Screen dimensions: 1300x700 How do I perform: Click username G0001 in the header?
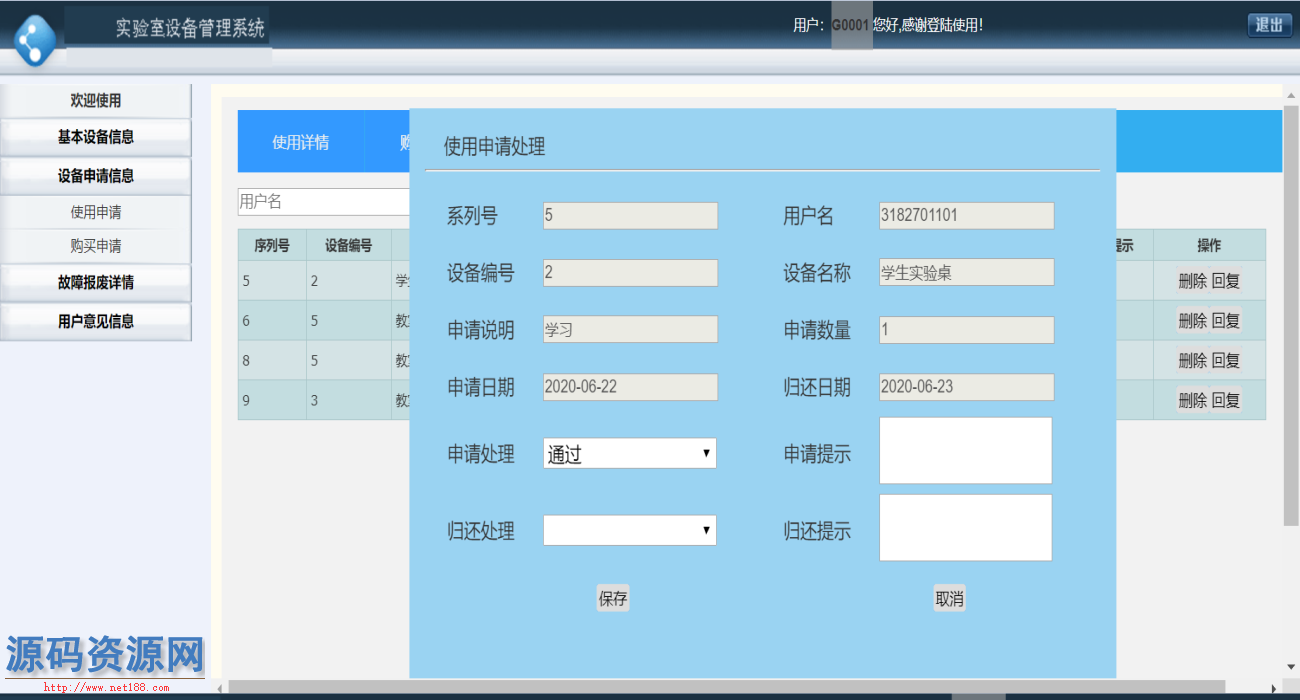851,25
